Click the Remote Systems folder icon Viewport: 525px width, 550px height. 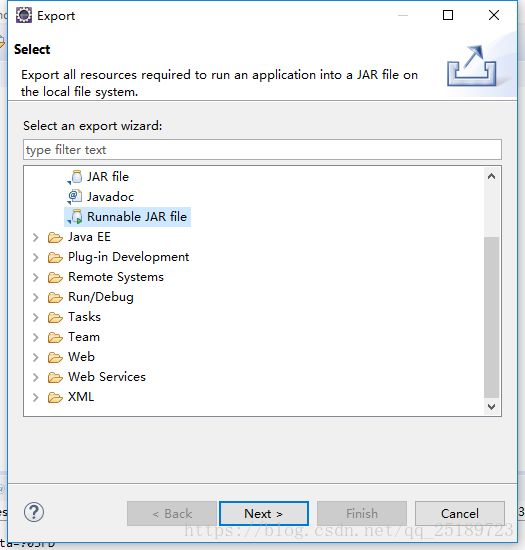55,277
